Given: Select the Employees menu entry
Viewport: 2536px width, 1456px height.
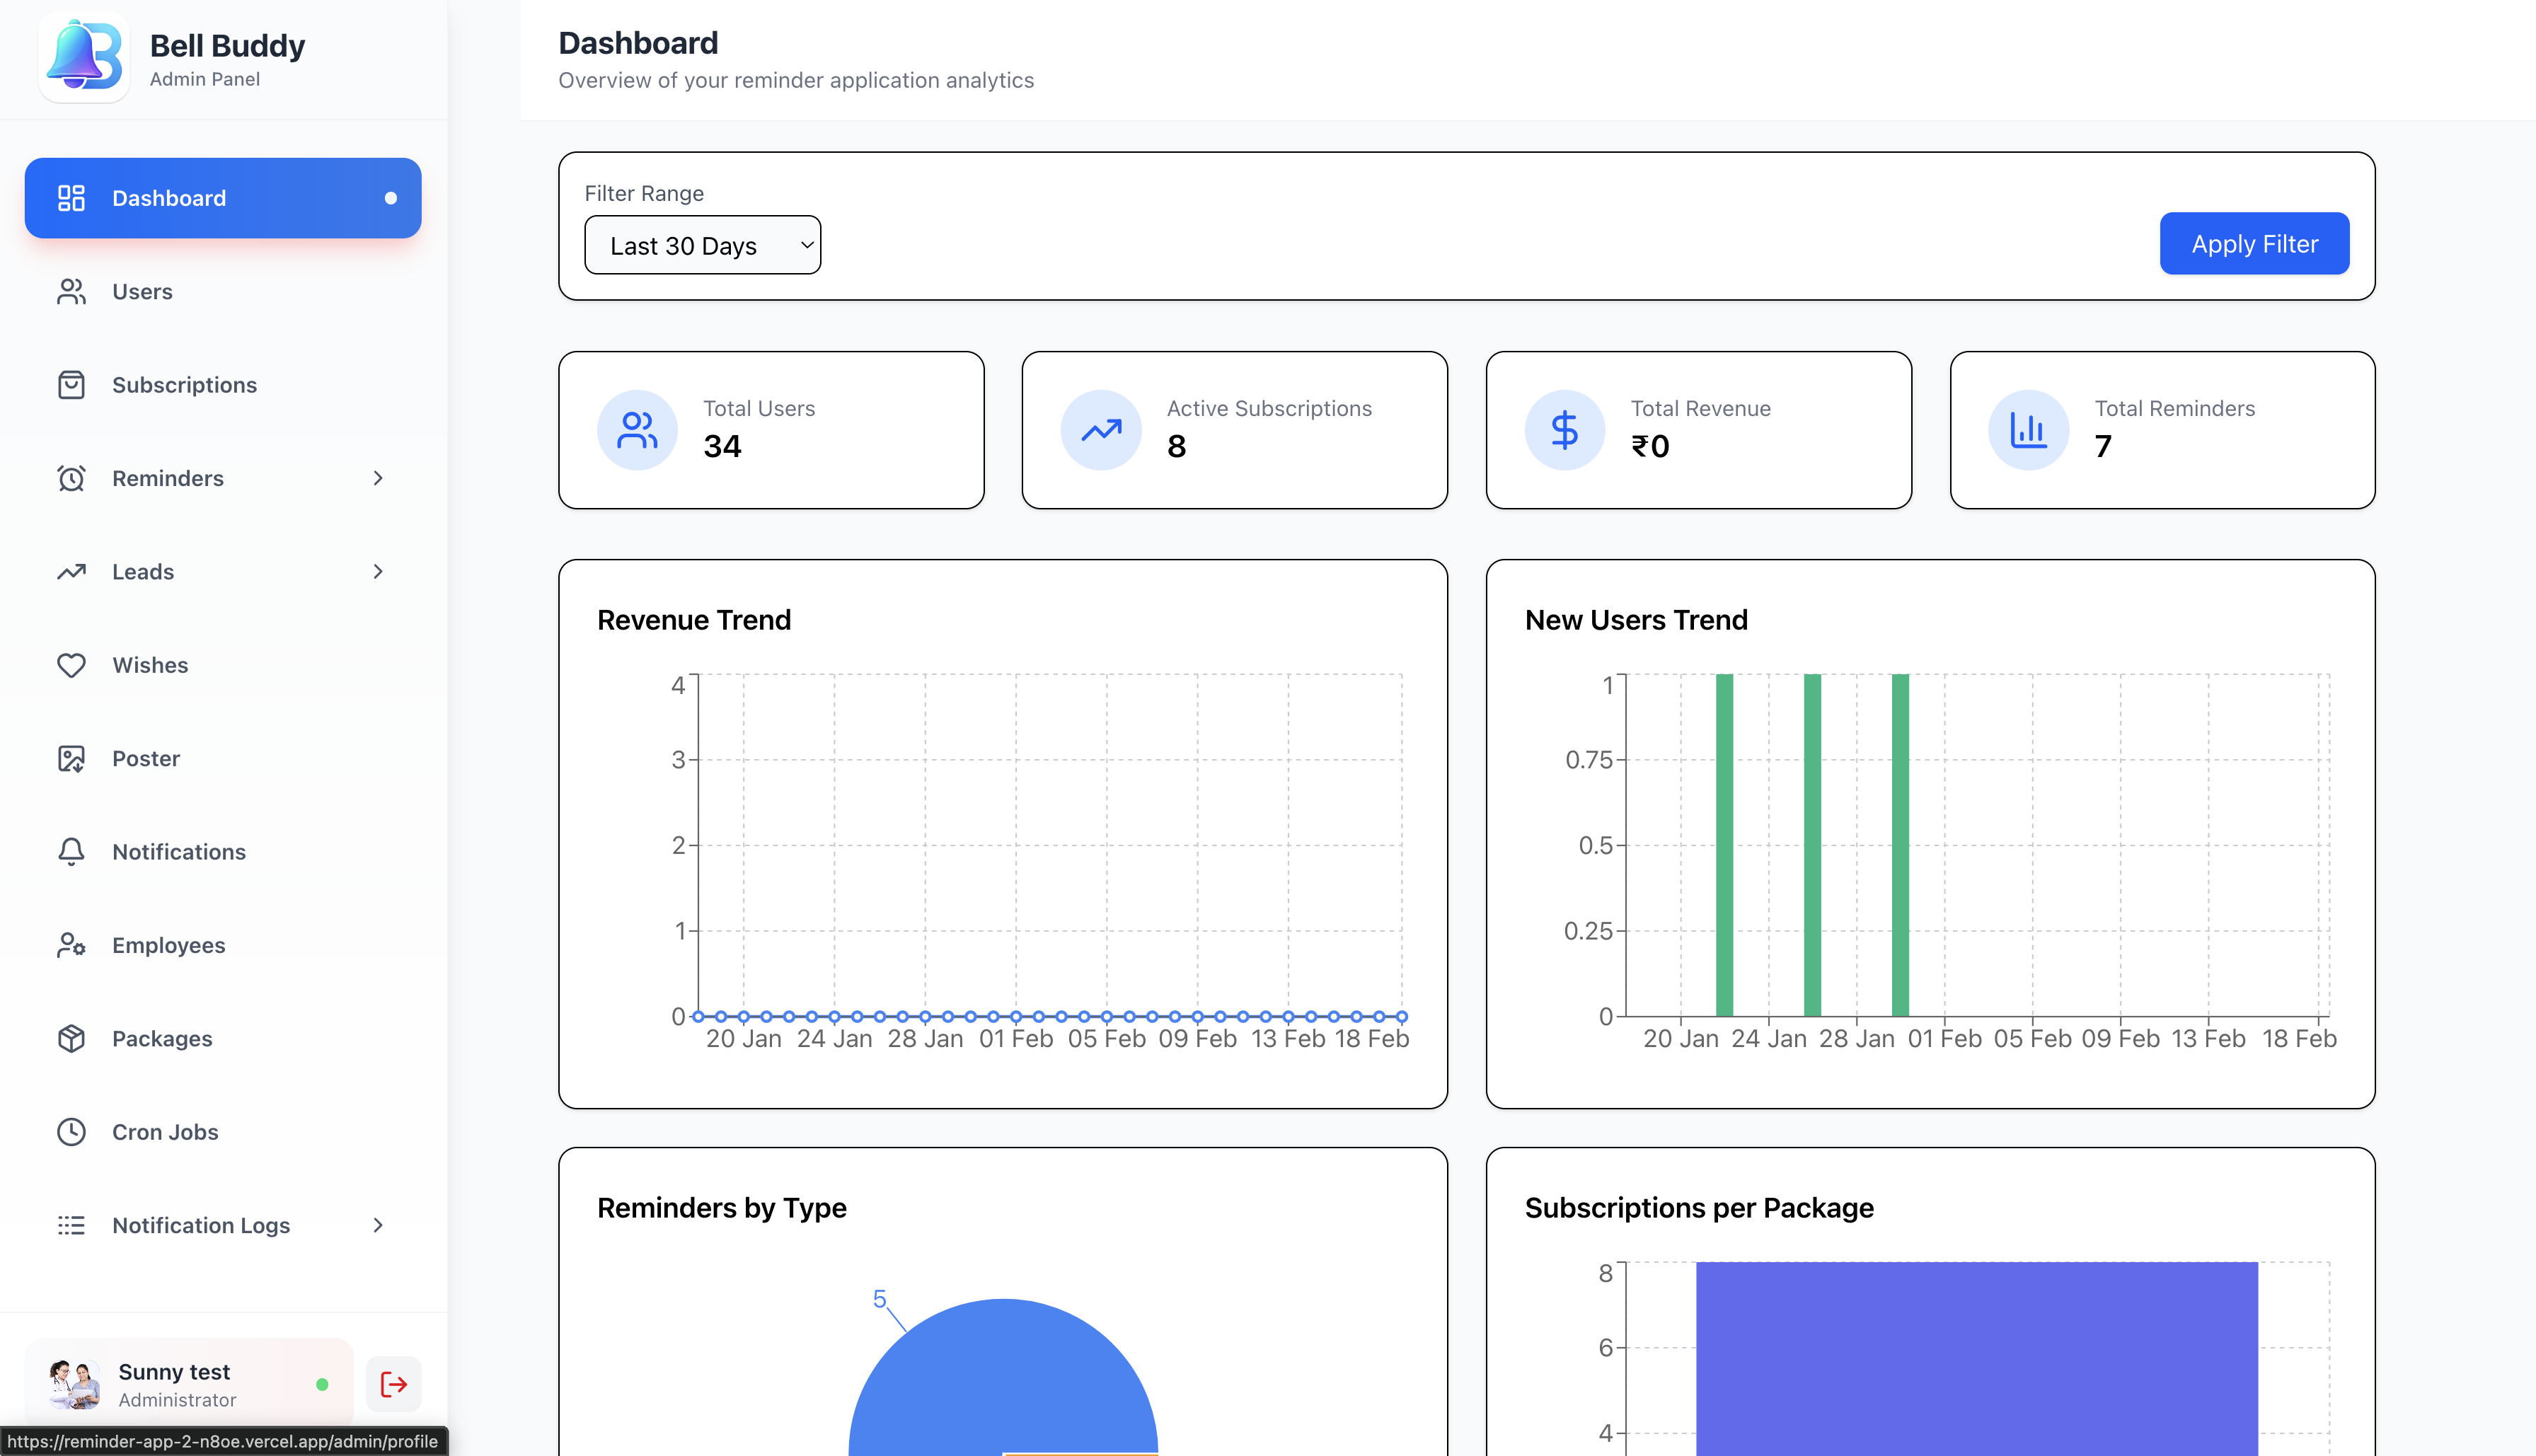Looking at the screenshot, I should (x=168, y=944).
